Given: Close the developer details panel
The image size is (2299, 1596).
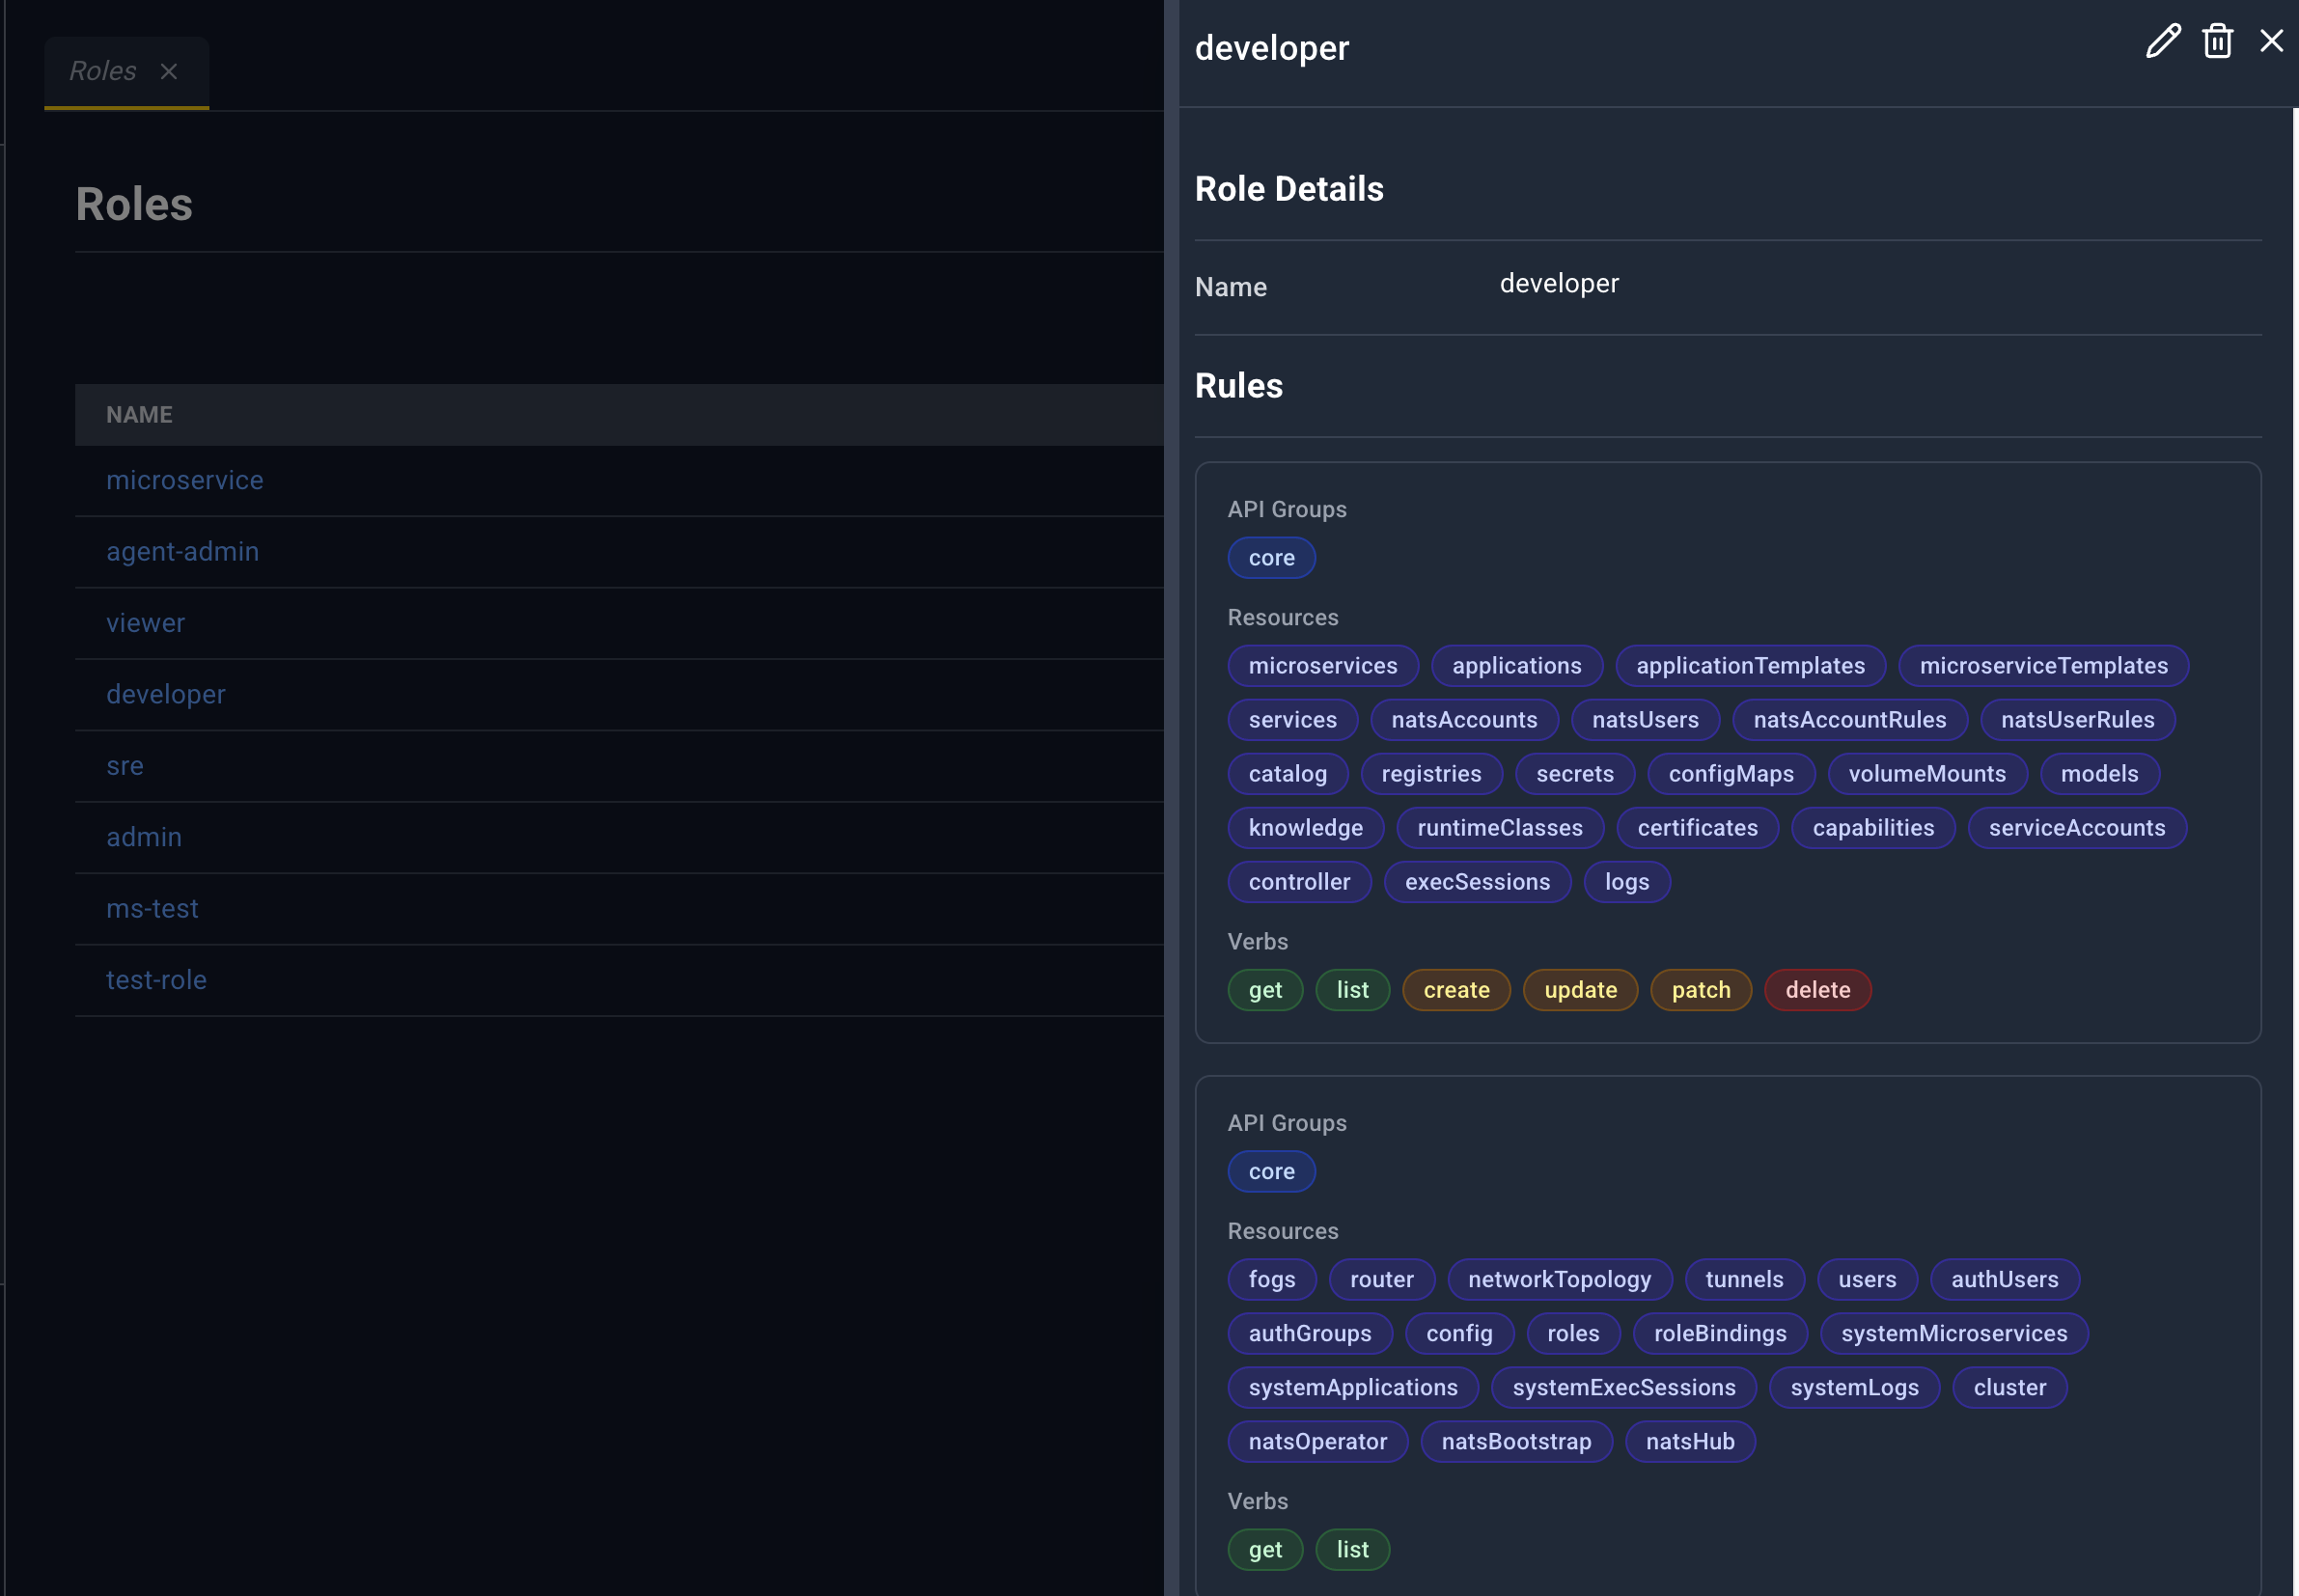Looking at the screenshot, I should coord(2271,41).
